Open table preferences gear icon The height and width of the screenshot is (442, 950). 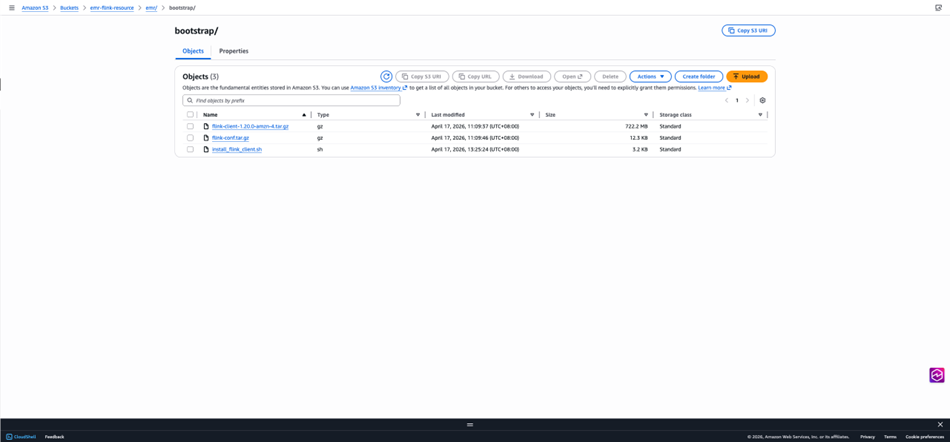(762, 101)
